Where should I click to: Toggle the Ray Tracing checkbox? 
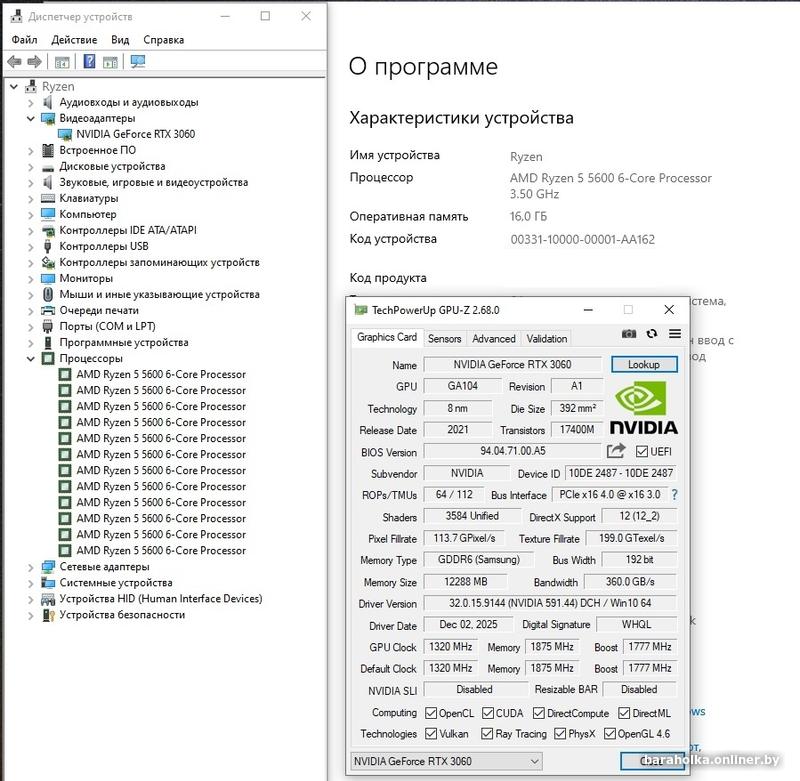[x=487, y=734]
